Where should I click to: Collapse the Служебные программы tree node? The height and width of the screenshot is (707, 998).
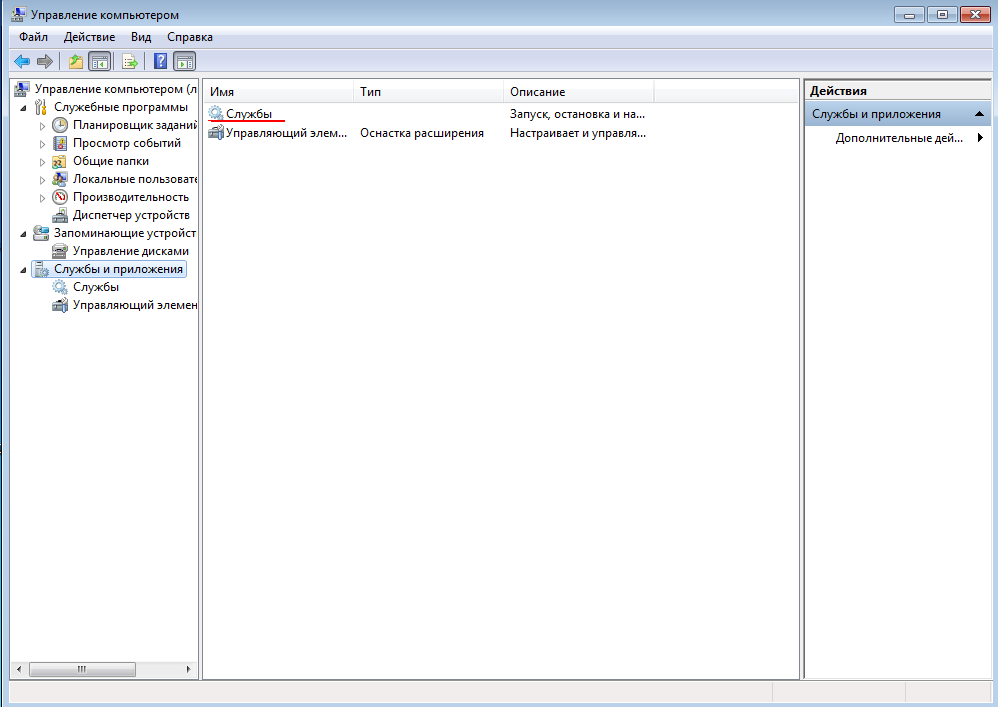(23, 107)
